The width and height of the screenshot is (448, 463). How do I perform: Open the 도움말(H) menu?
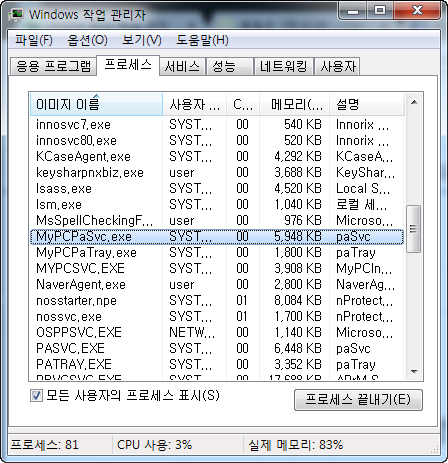(202, 40)
